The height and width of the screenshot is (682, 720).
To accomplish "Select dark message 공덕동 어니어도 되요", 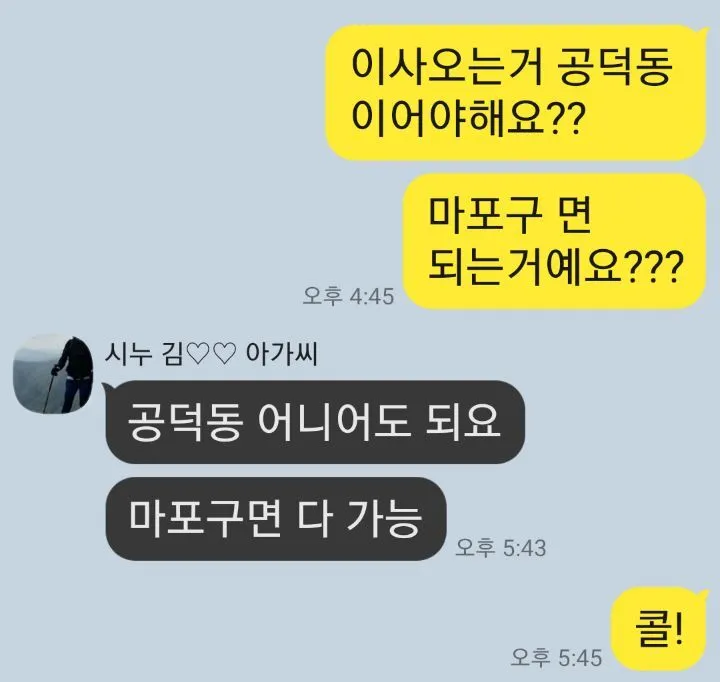I will (x=315, y=422).
